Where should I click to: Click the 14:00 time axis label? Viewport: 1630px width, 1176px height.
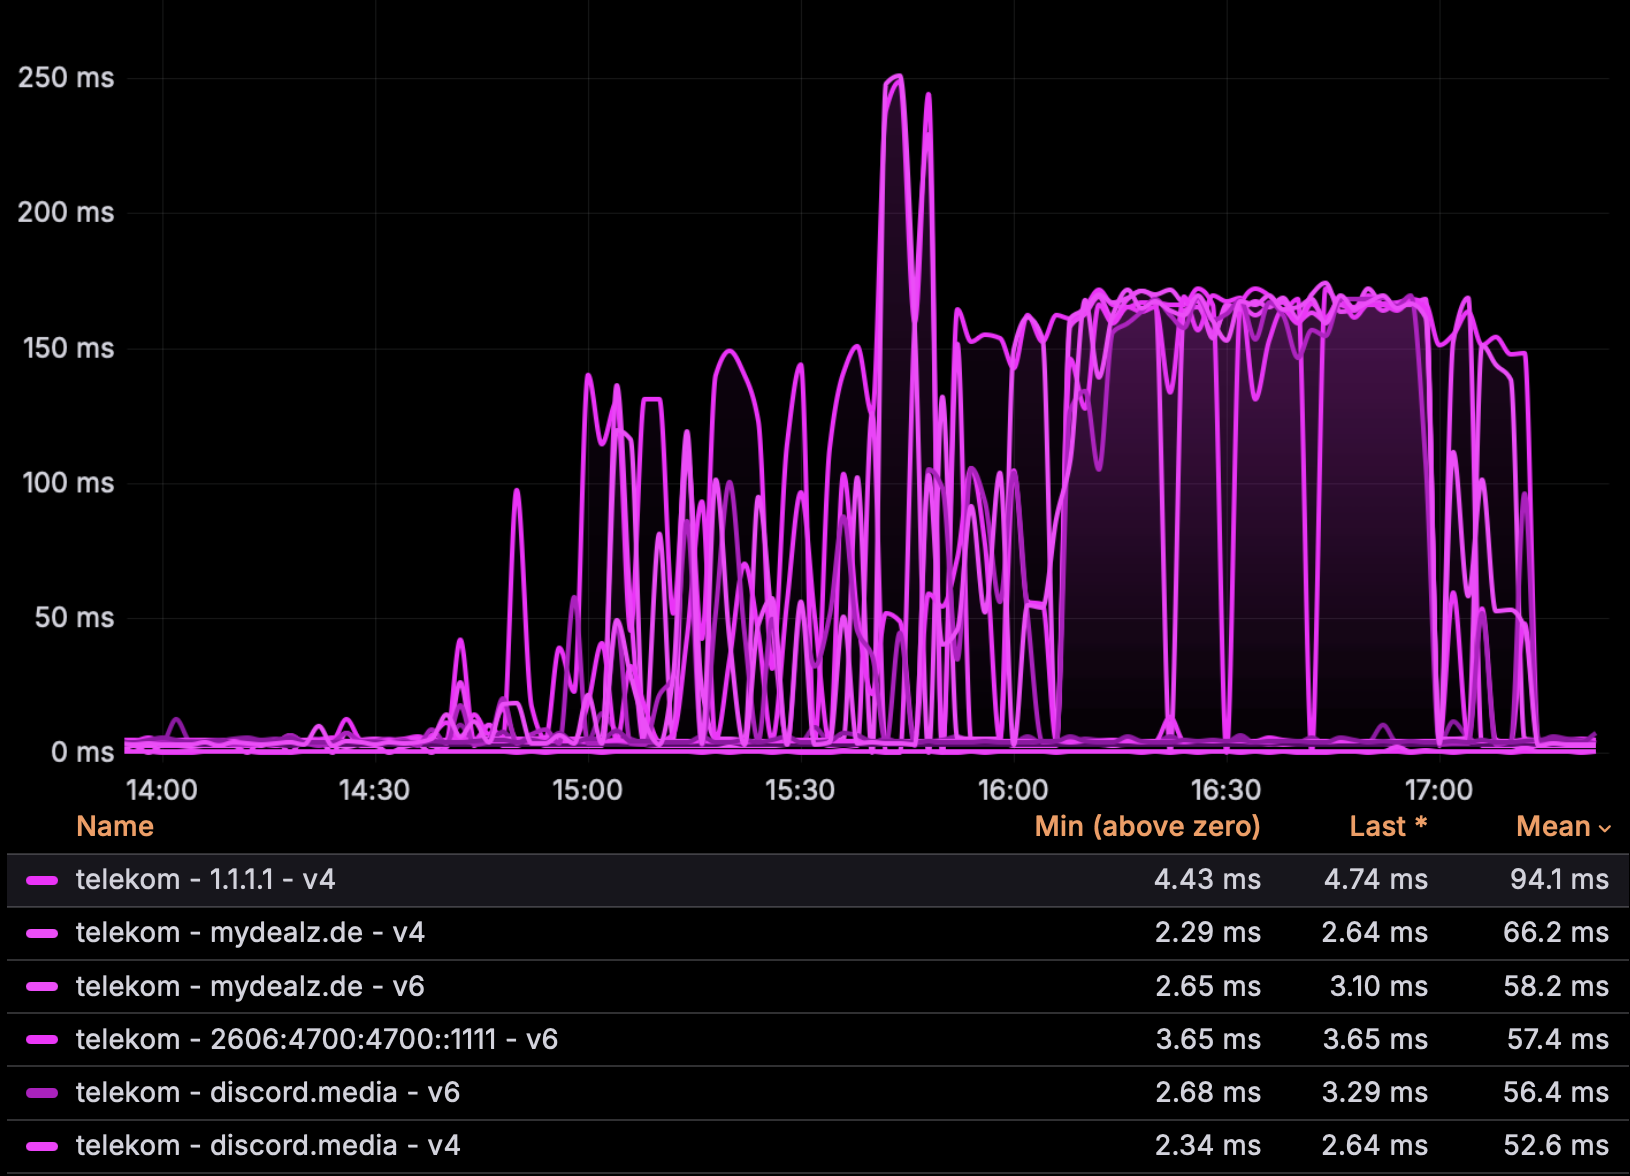tap(161, 790)
